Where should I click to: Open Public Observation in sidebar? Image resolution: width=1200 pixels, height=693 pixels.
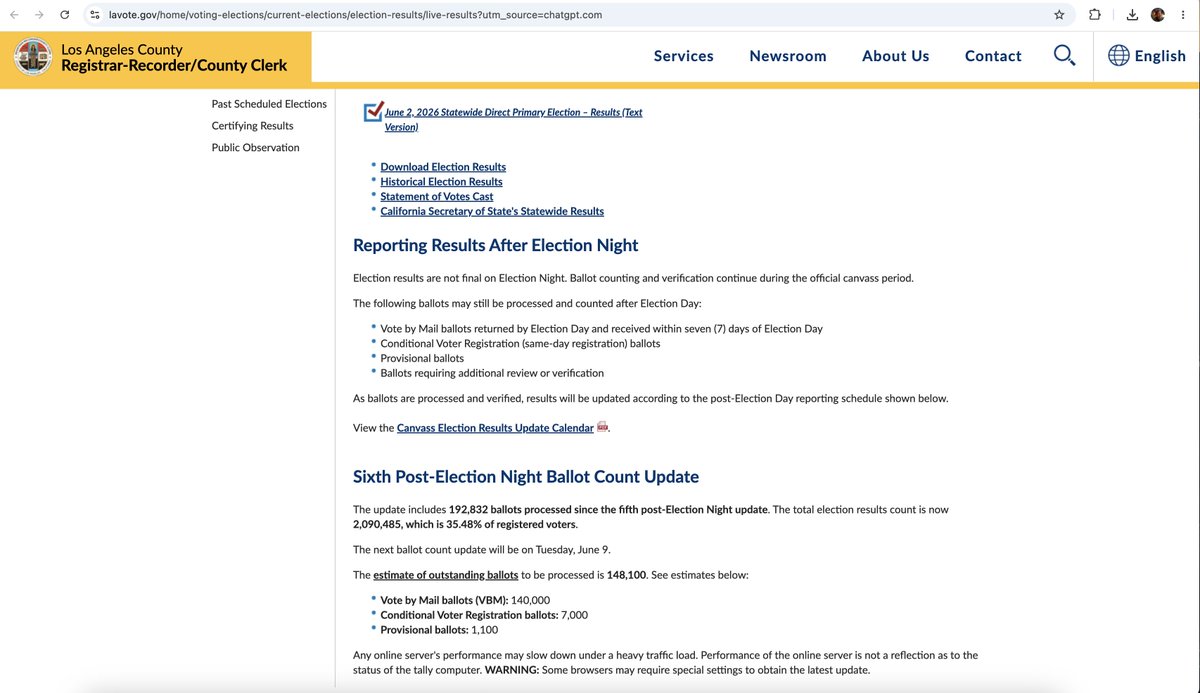click(x=255, y=148)
